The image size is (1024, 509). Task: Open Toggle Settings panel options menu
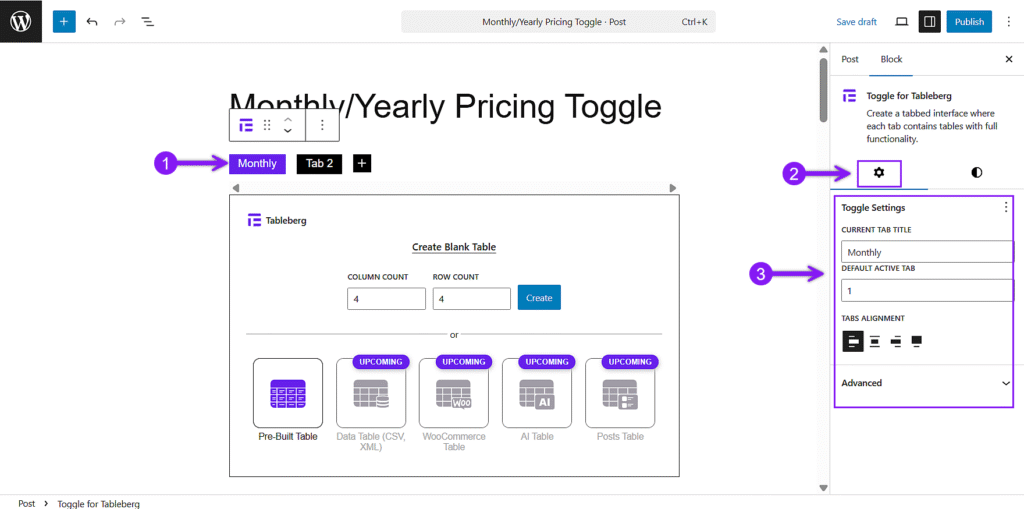tap(1006, 208)
